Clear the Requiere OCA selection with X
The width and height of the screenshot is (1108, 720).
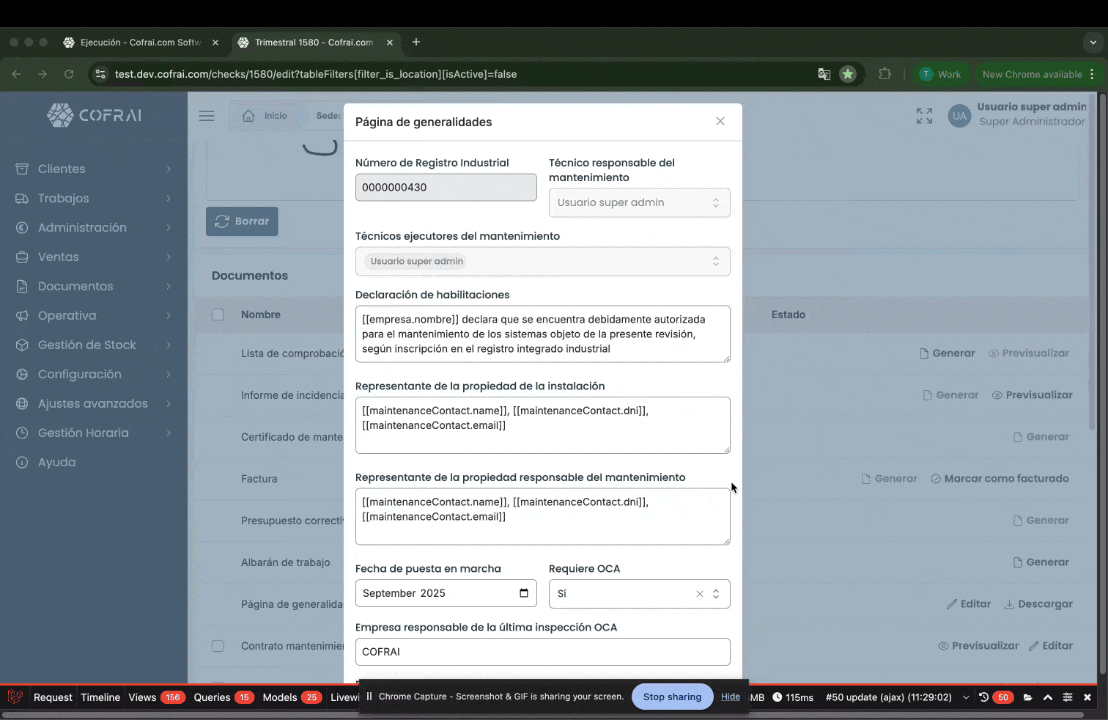(x=699, y=594)
